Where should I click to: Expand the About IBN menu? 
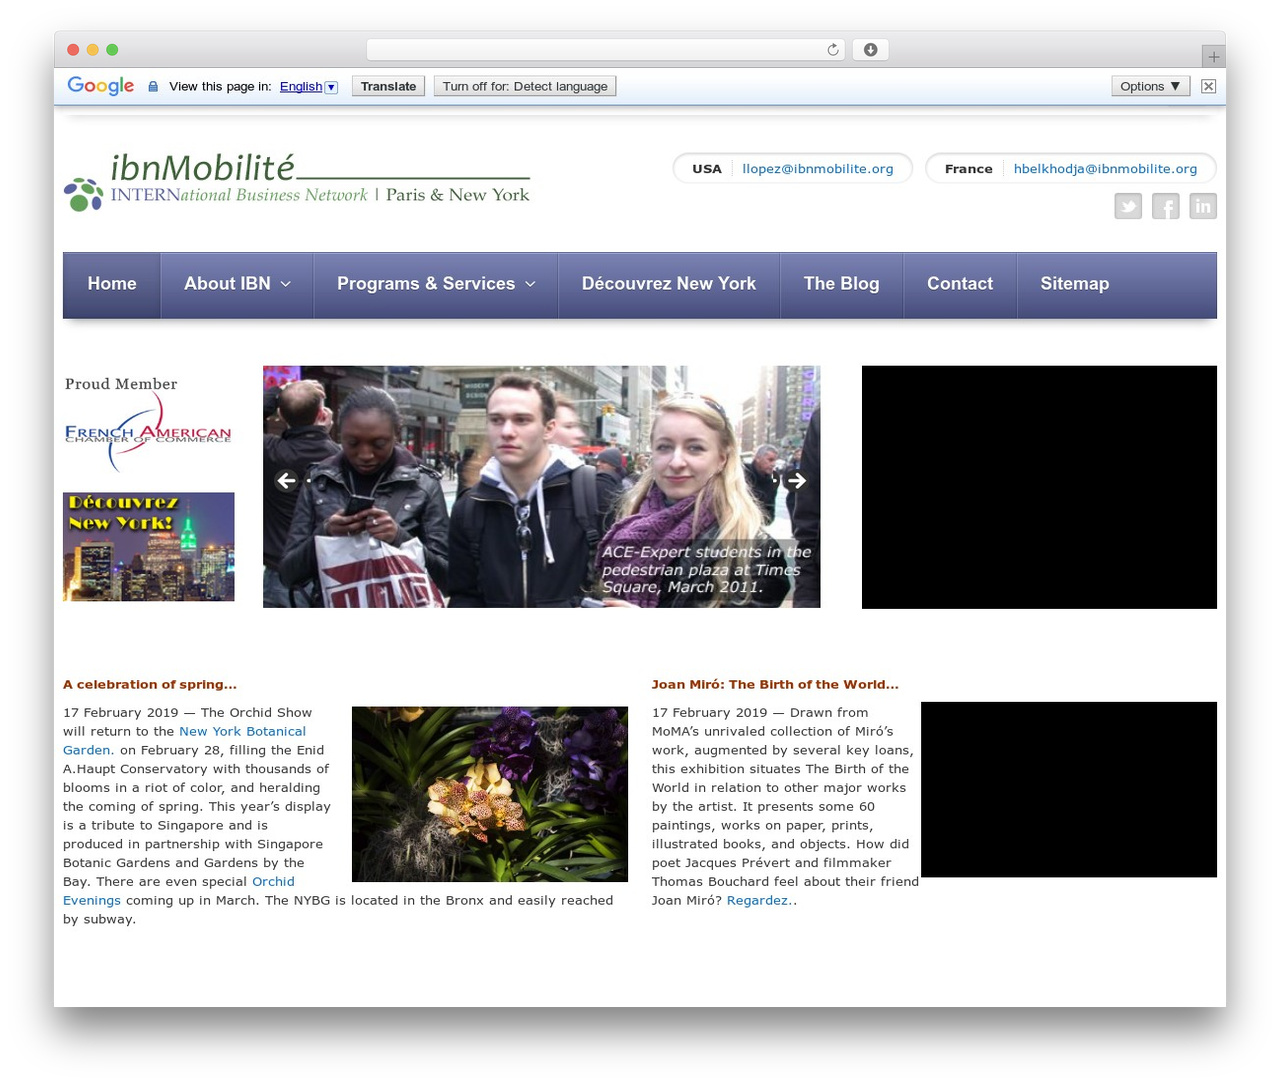click(237, 284)
